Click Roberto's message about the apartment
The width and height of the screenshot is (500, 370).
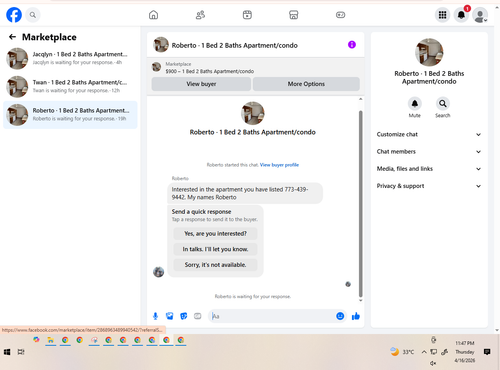pos(245,193)
